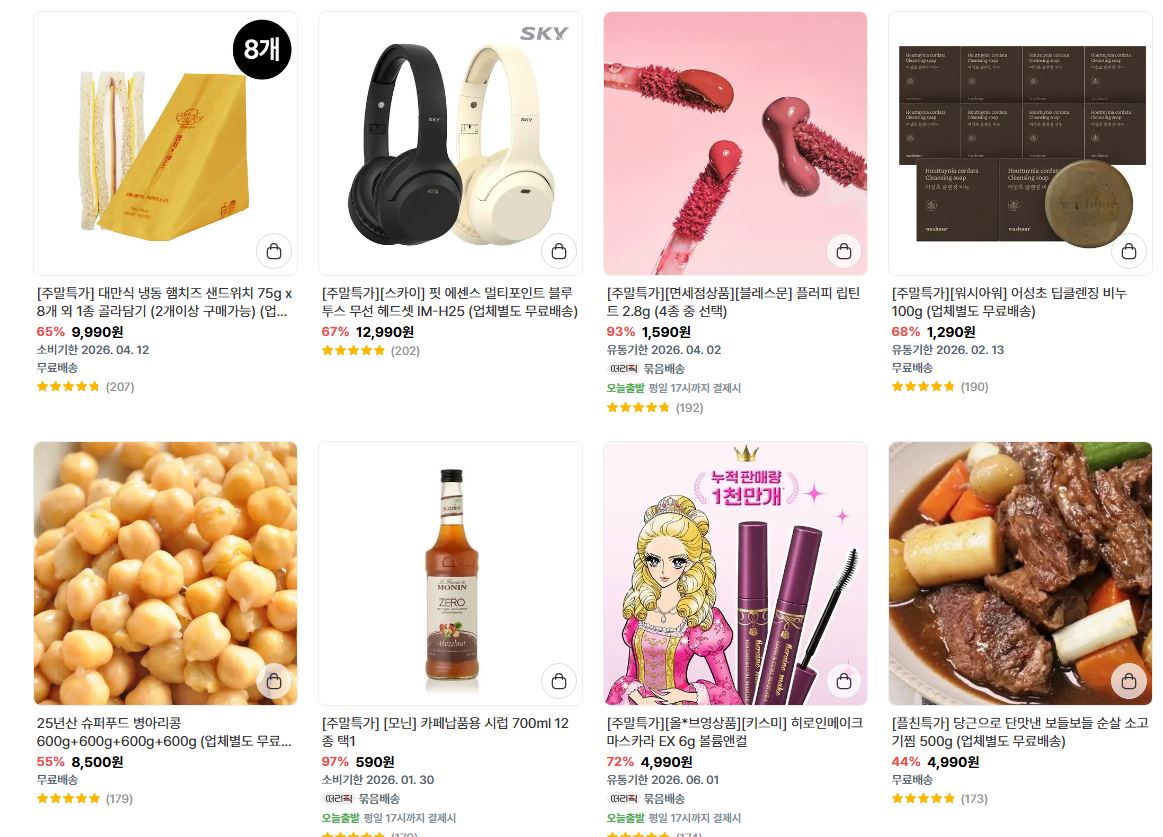
Task: View the Monin Zero syrup bottle image
Action: [450, 574]
